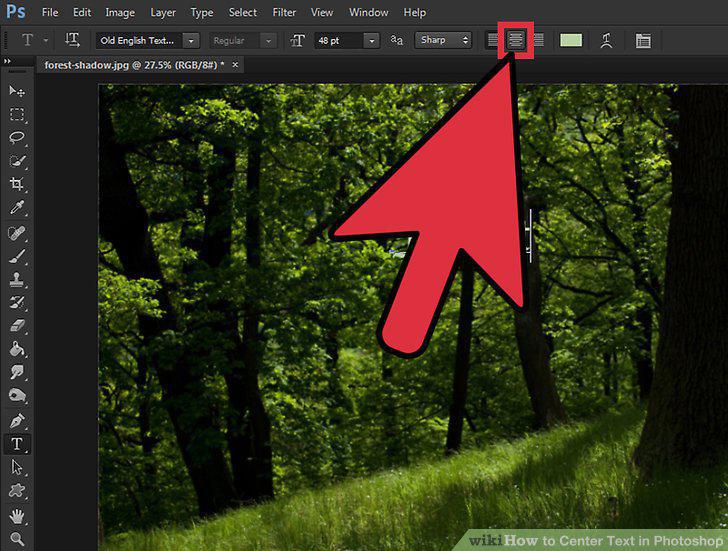Viewport: 728px width, 551px height.
Task: Select the Brush tool
Action: [17, 256]
